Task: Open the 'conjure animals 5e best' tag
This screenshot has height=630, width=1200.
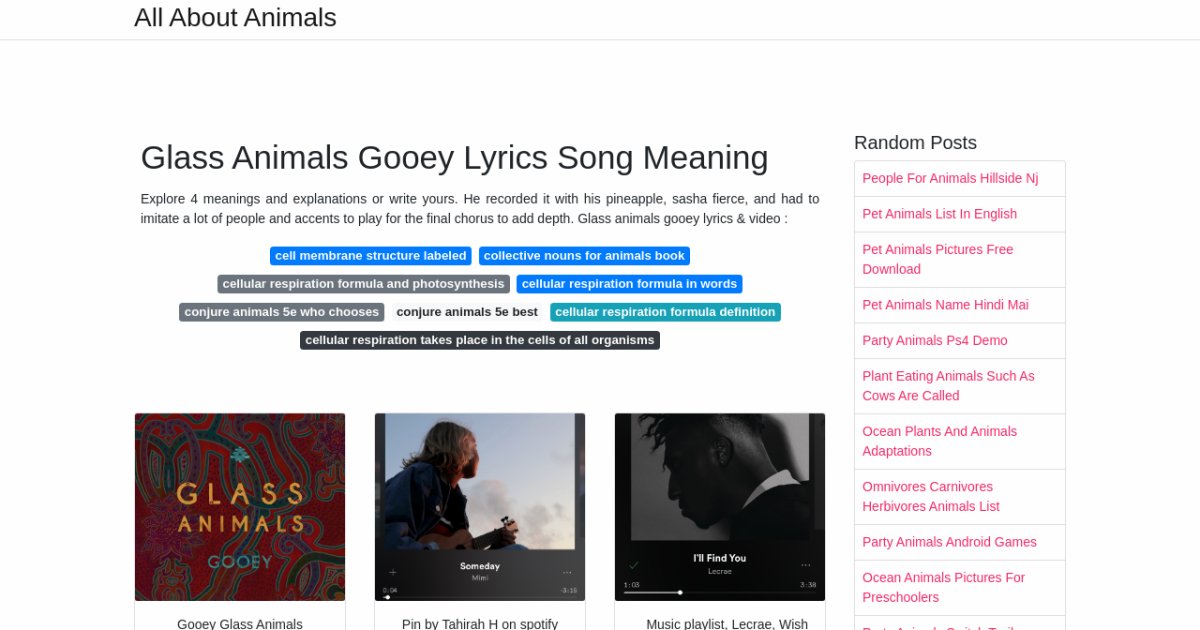Action: (467, 312)
